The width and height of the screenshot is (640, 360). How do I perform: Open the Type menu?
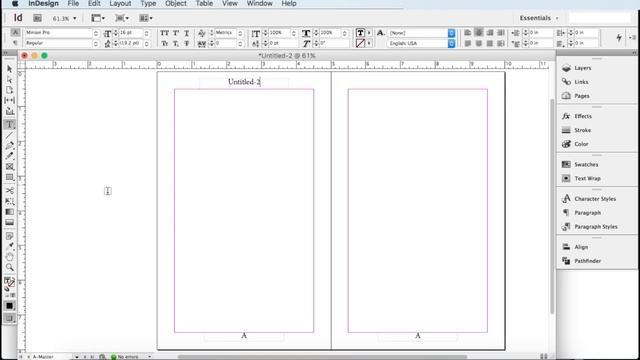[148, 4]
